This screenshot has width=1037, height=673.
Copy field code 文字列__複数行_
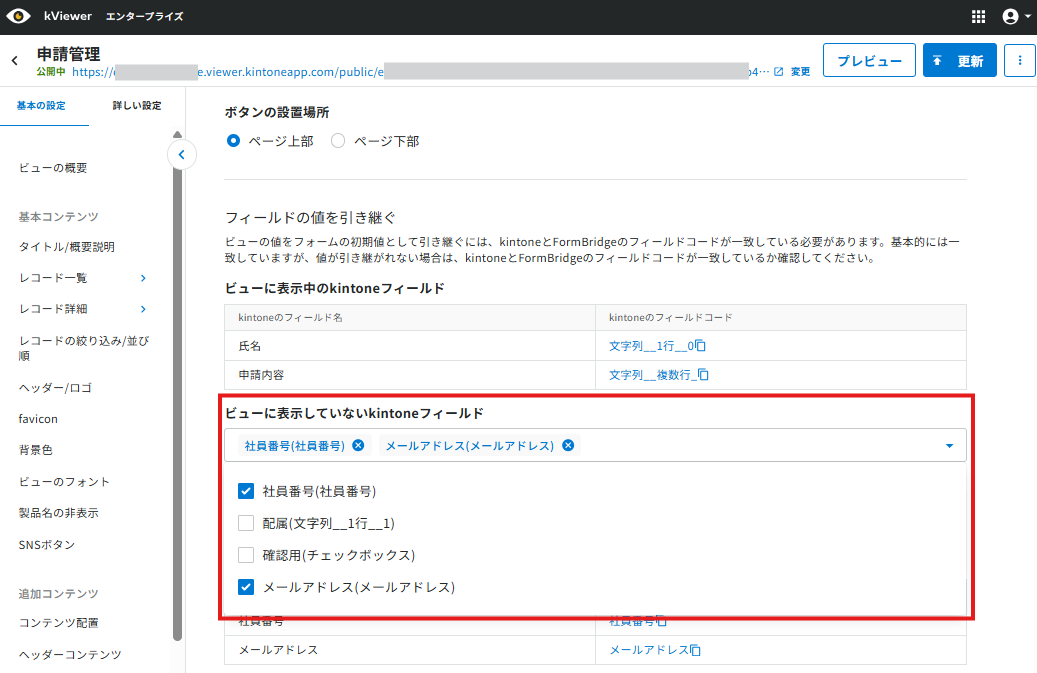[703, 375]
